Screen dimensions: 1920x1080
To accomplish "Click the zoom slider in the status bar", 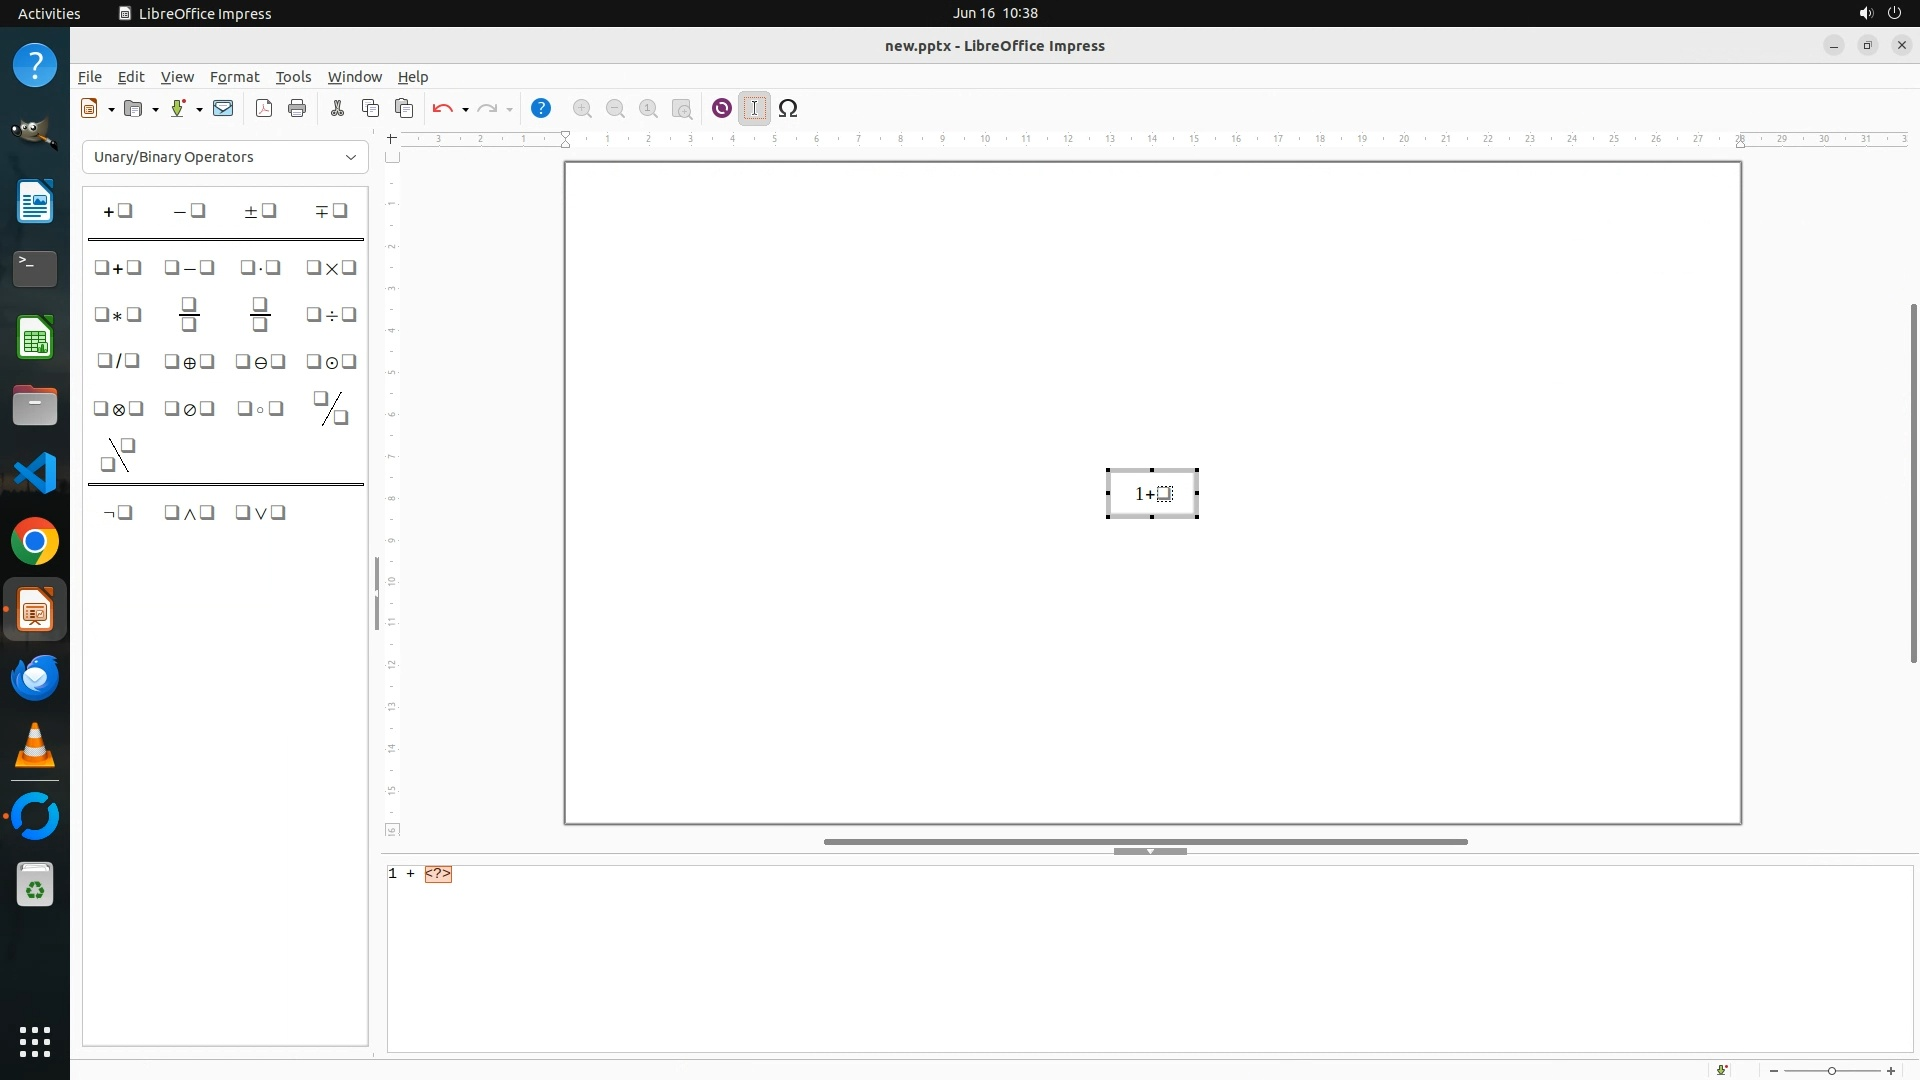I will 1832,1071.
